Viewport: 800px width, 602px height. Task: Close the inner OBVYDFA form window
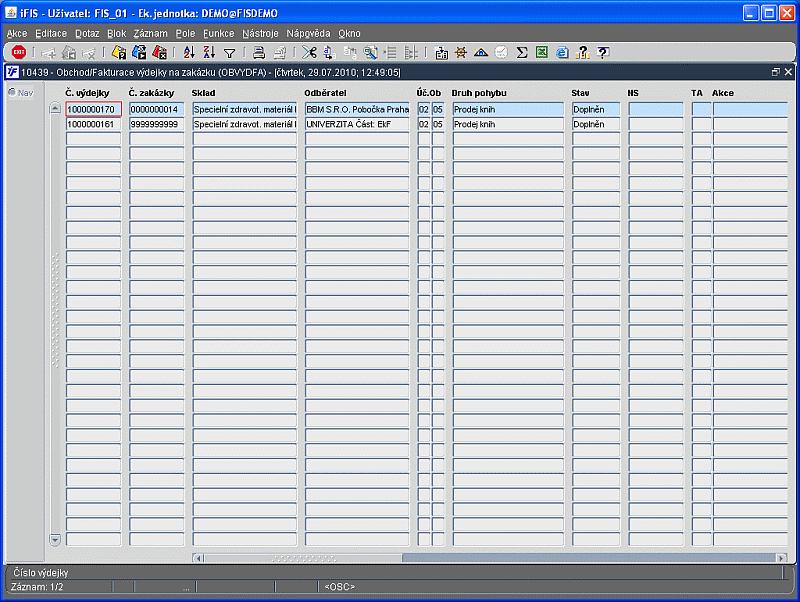pos(788,72)
